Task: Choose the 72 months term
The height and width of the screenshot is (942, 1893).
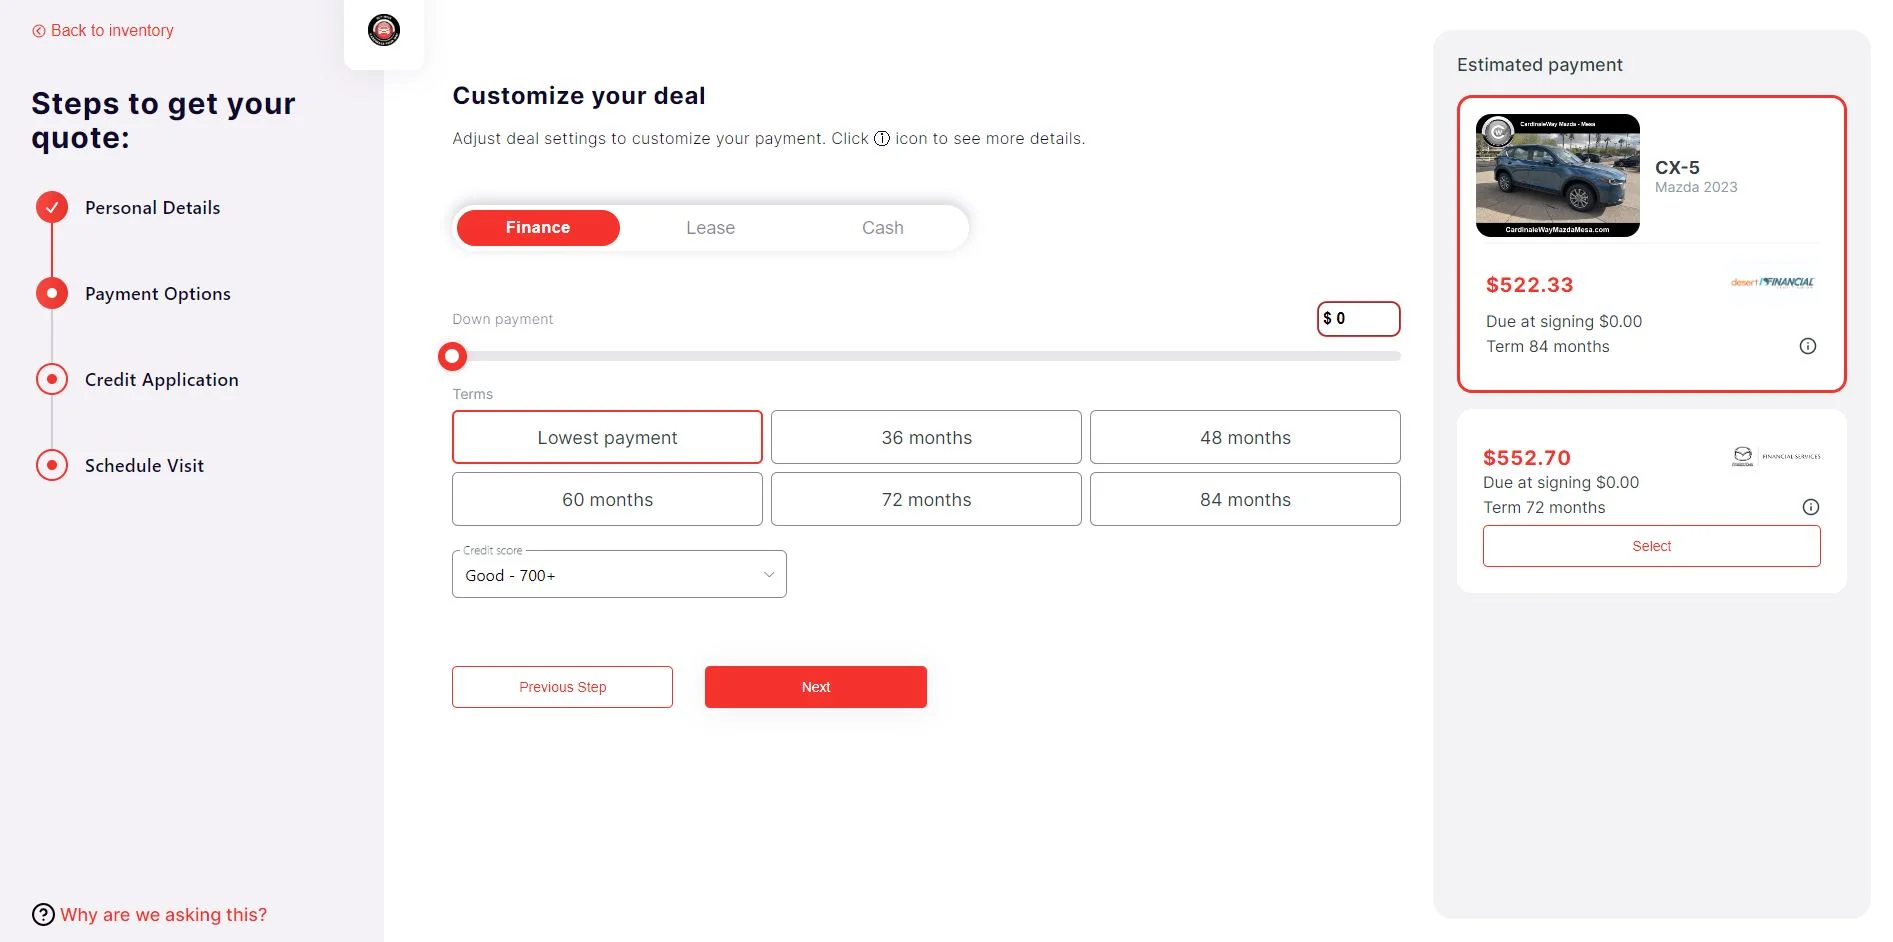Action: tap(926, 499)
